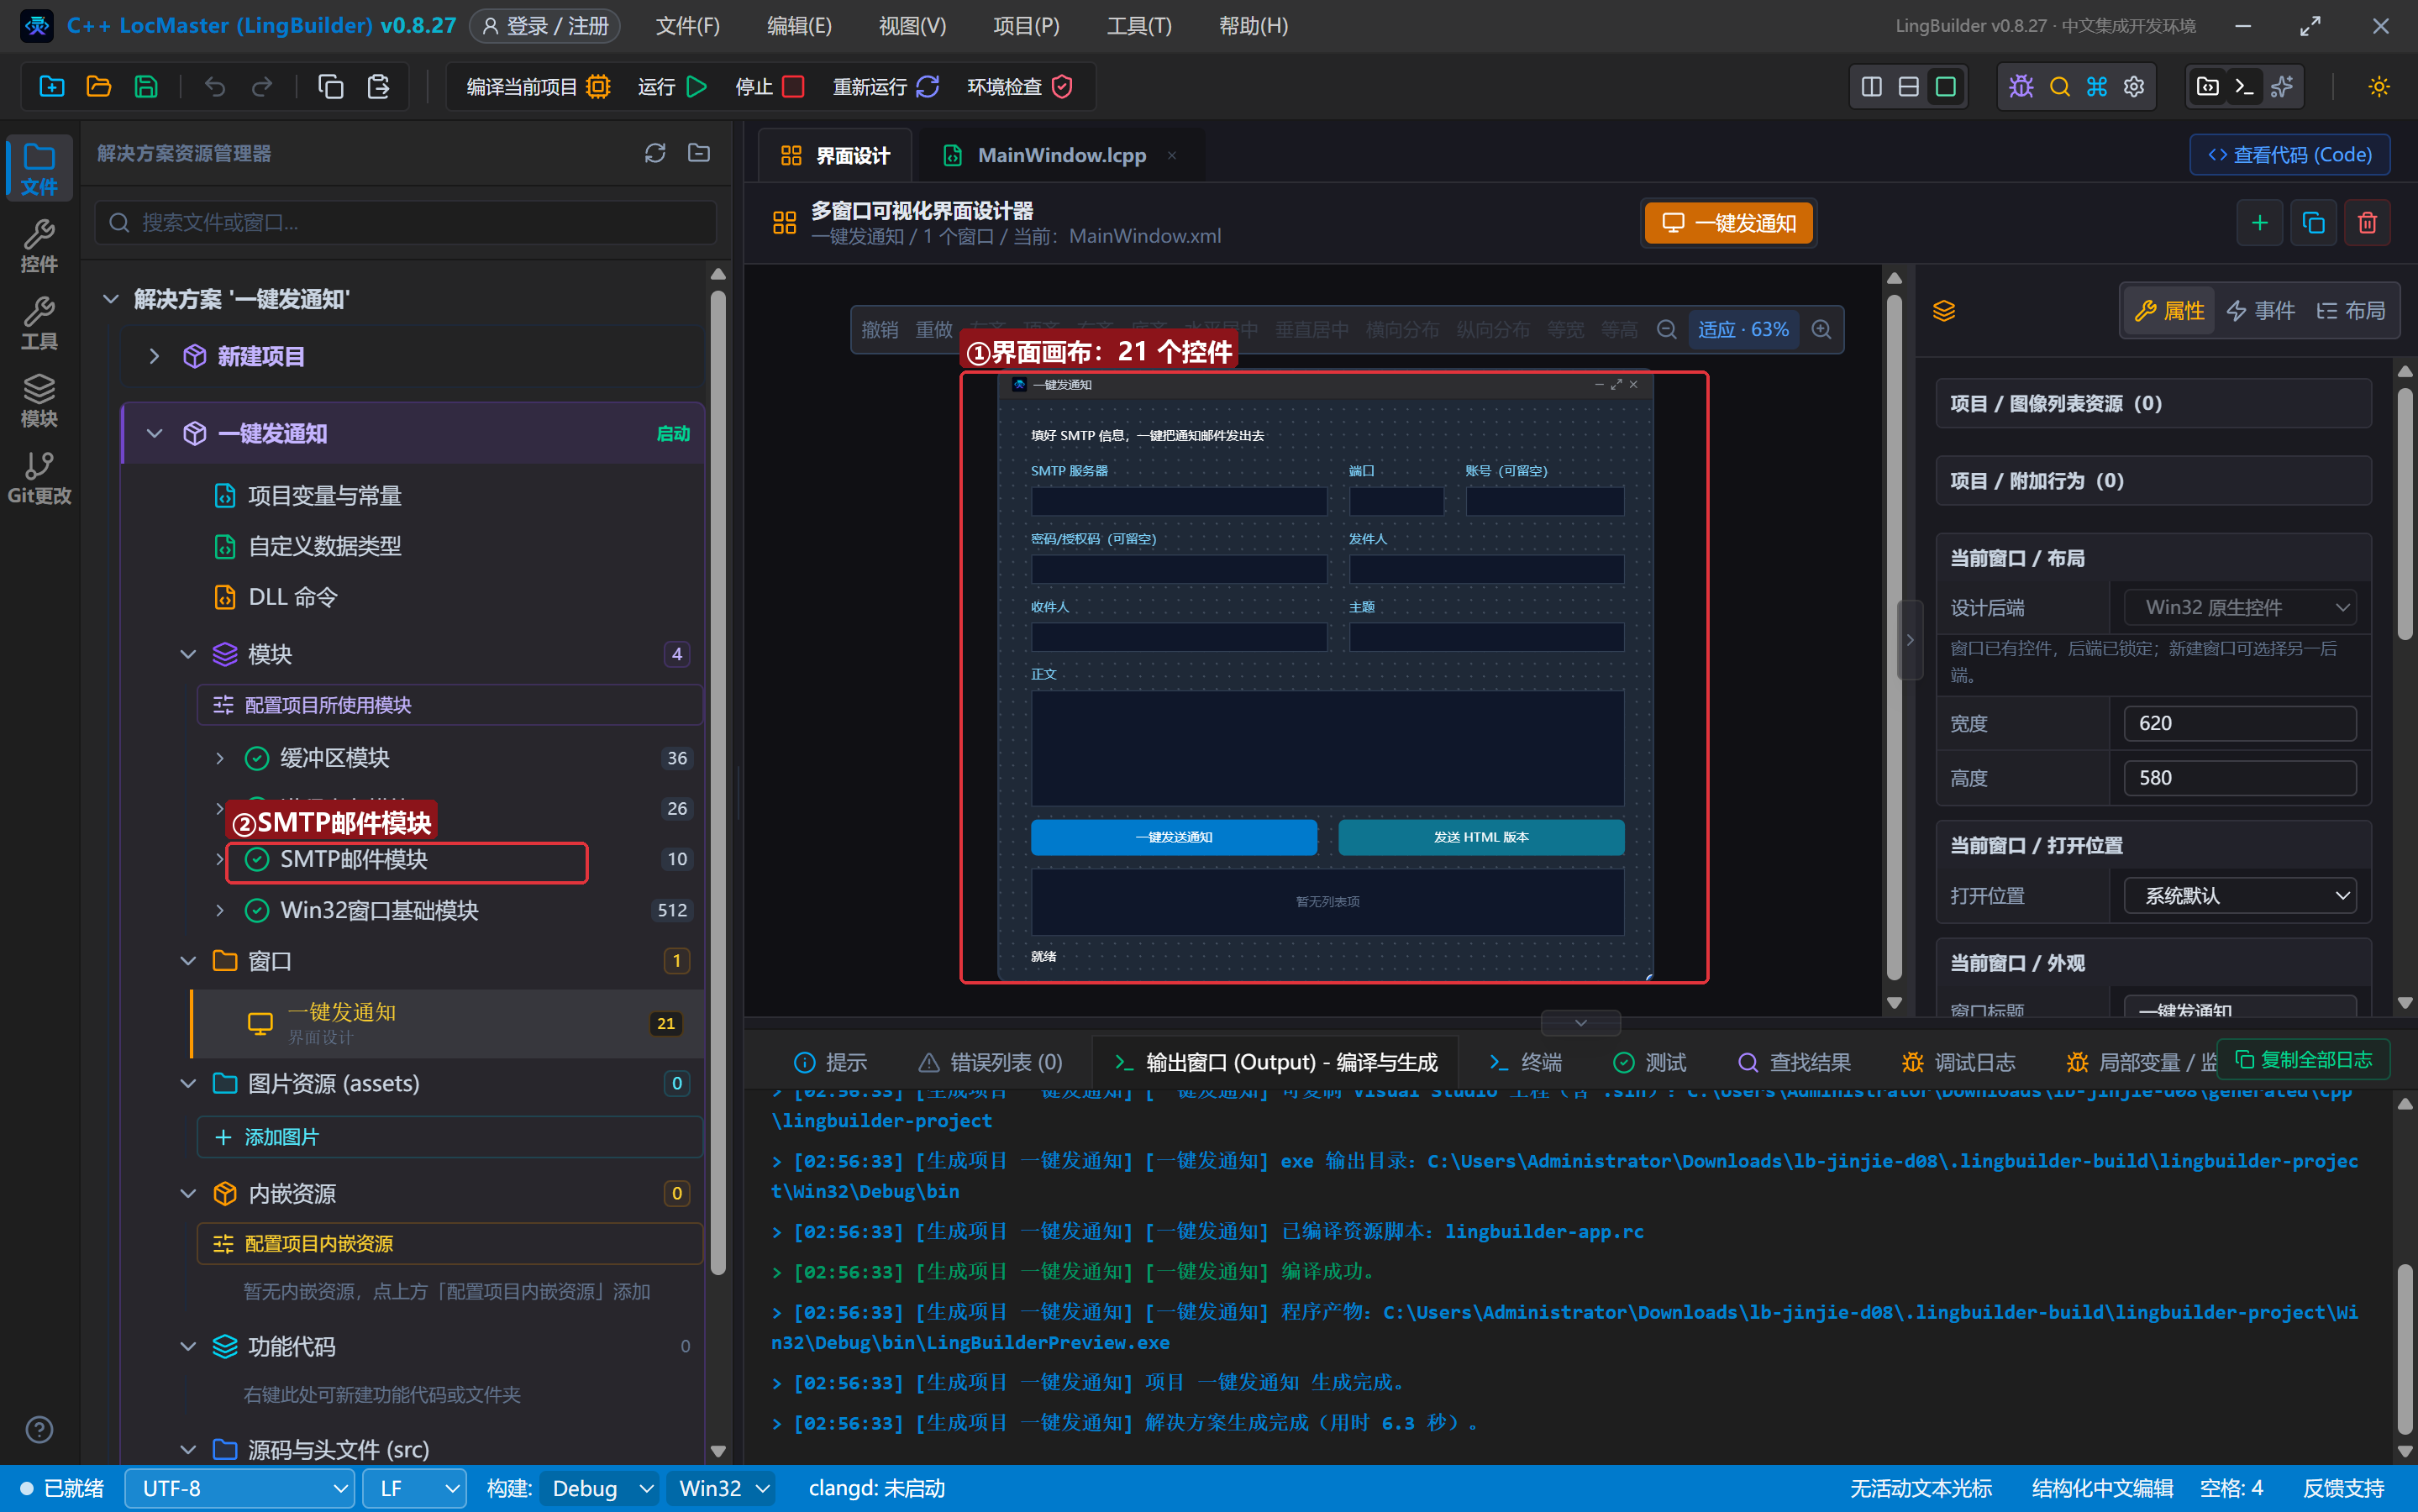The image size is (2418, 1512).
Task: Open the 打开位置 系统默认 dropdown
Action: pyautogui.click(x=2240, y=896)
